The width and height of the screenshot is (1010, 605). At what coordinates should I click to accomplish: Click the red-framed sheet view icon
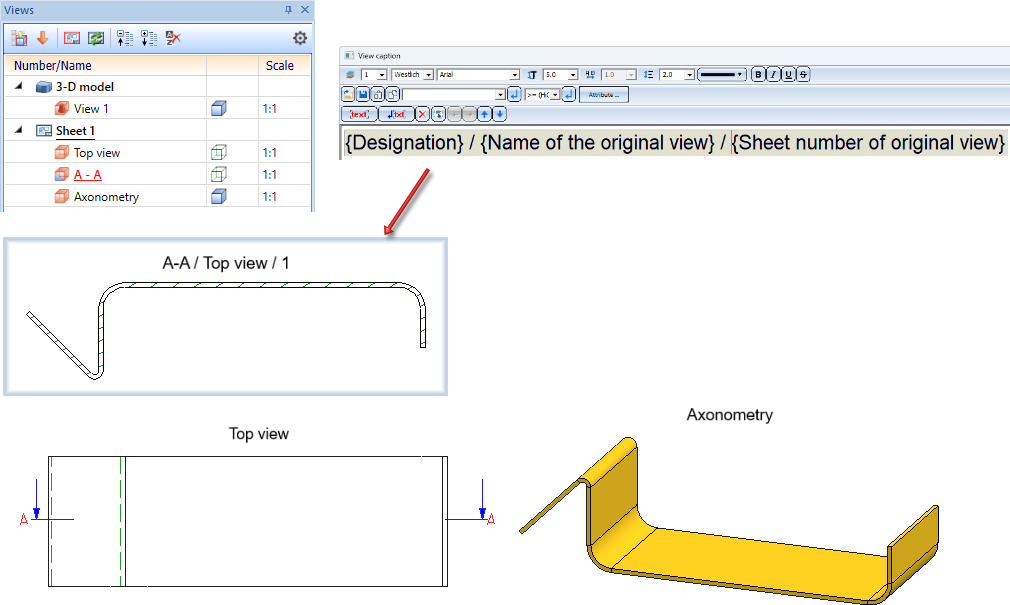[x=72, y=39]
